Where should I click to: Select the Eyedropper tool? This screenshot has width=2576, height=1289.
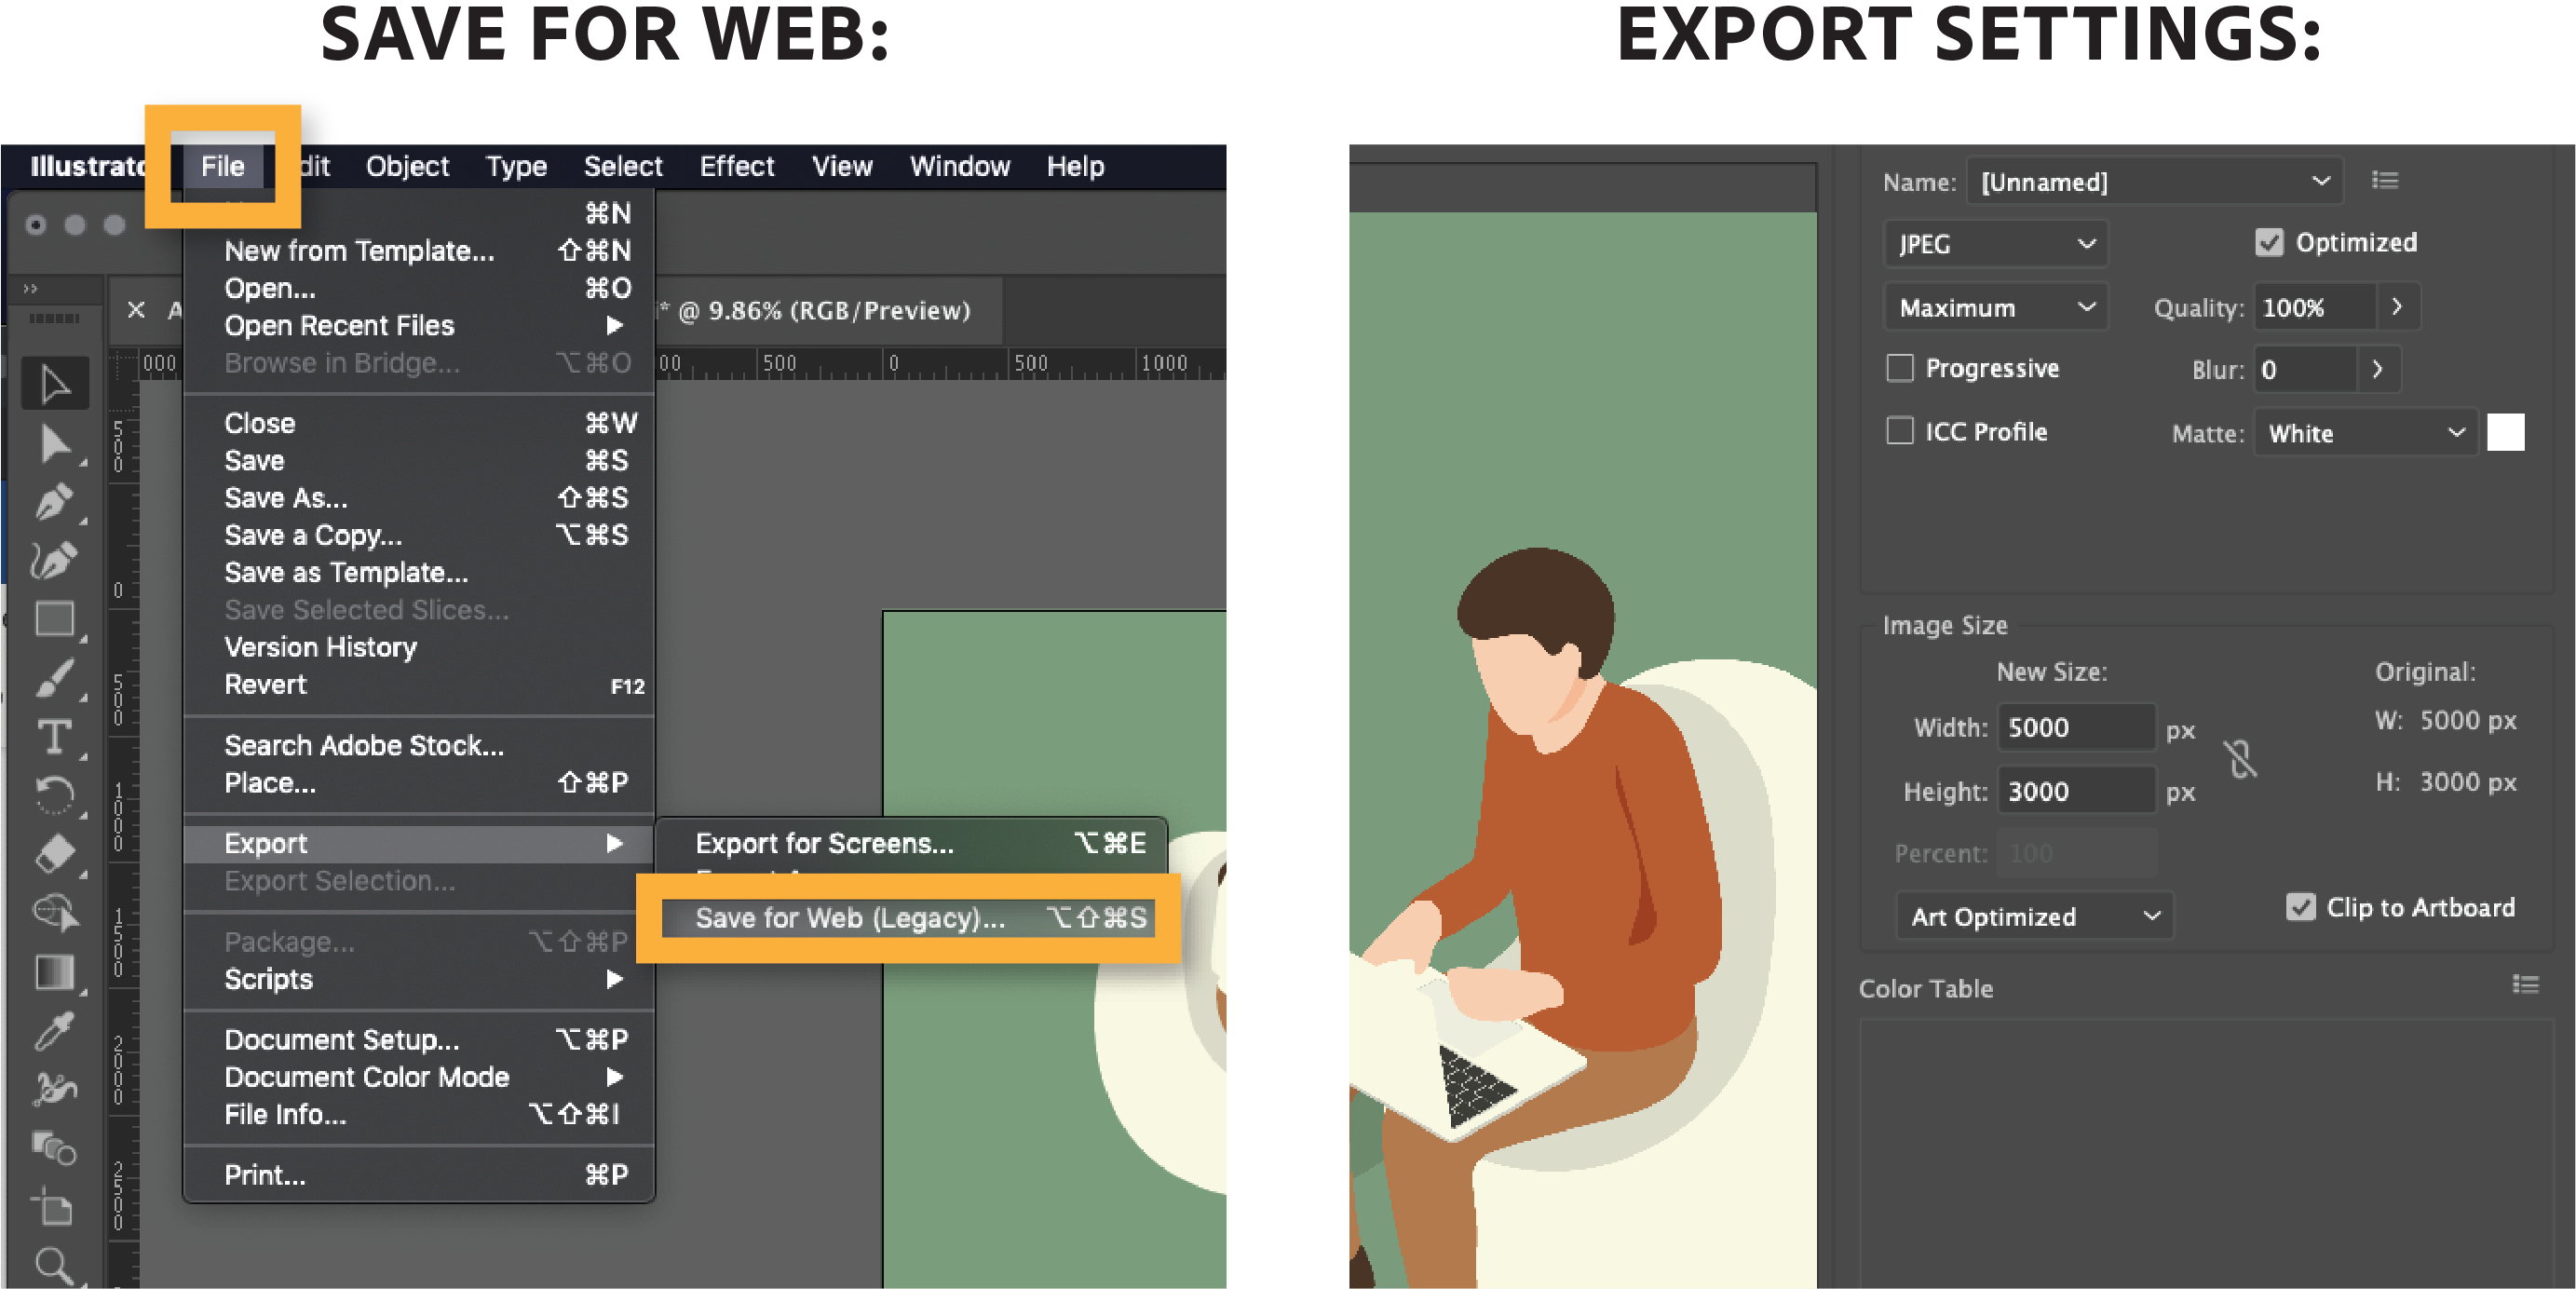54,1031
